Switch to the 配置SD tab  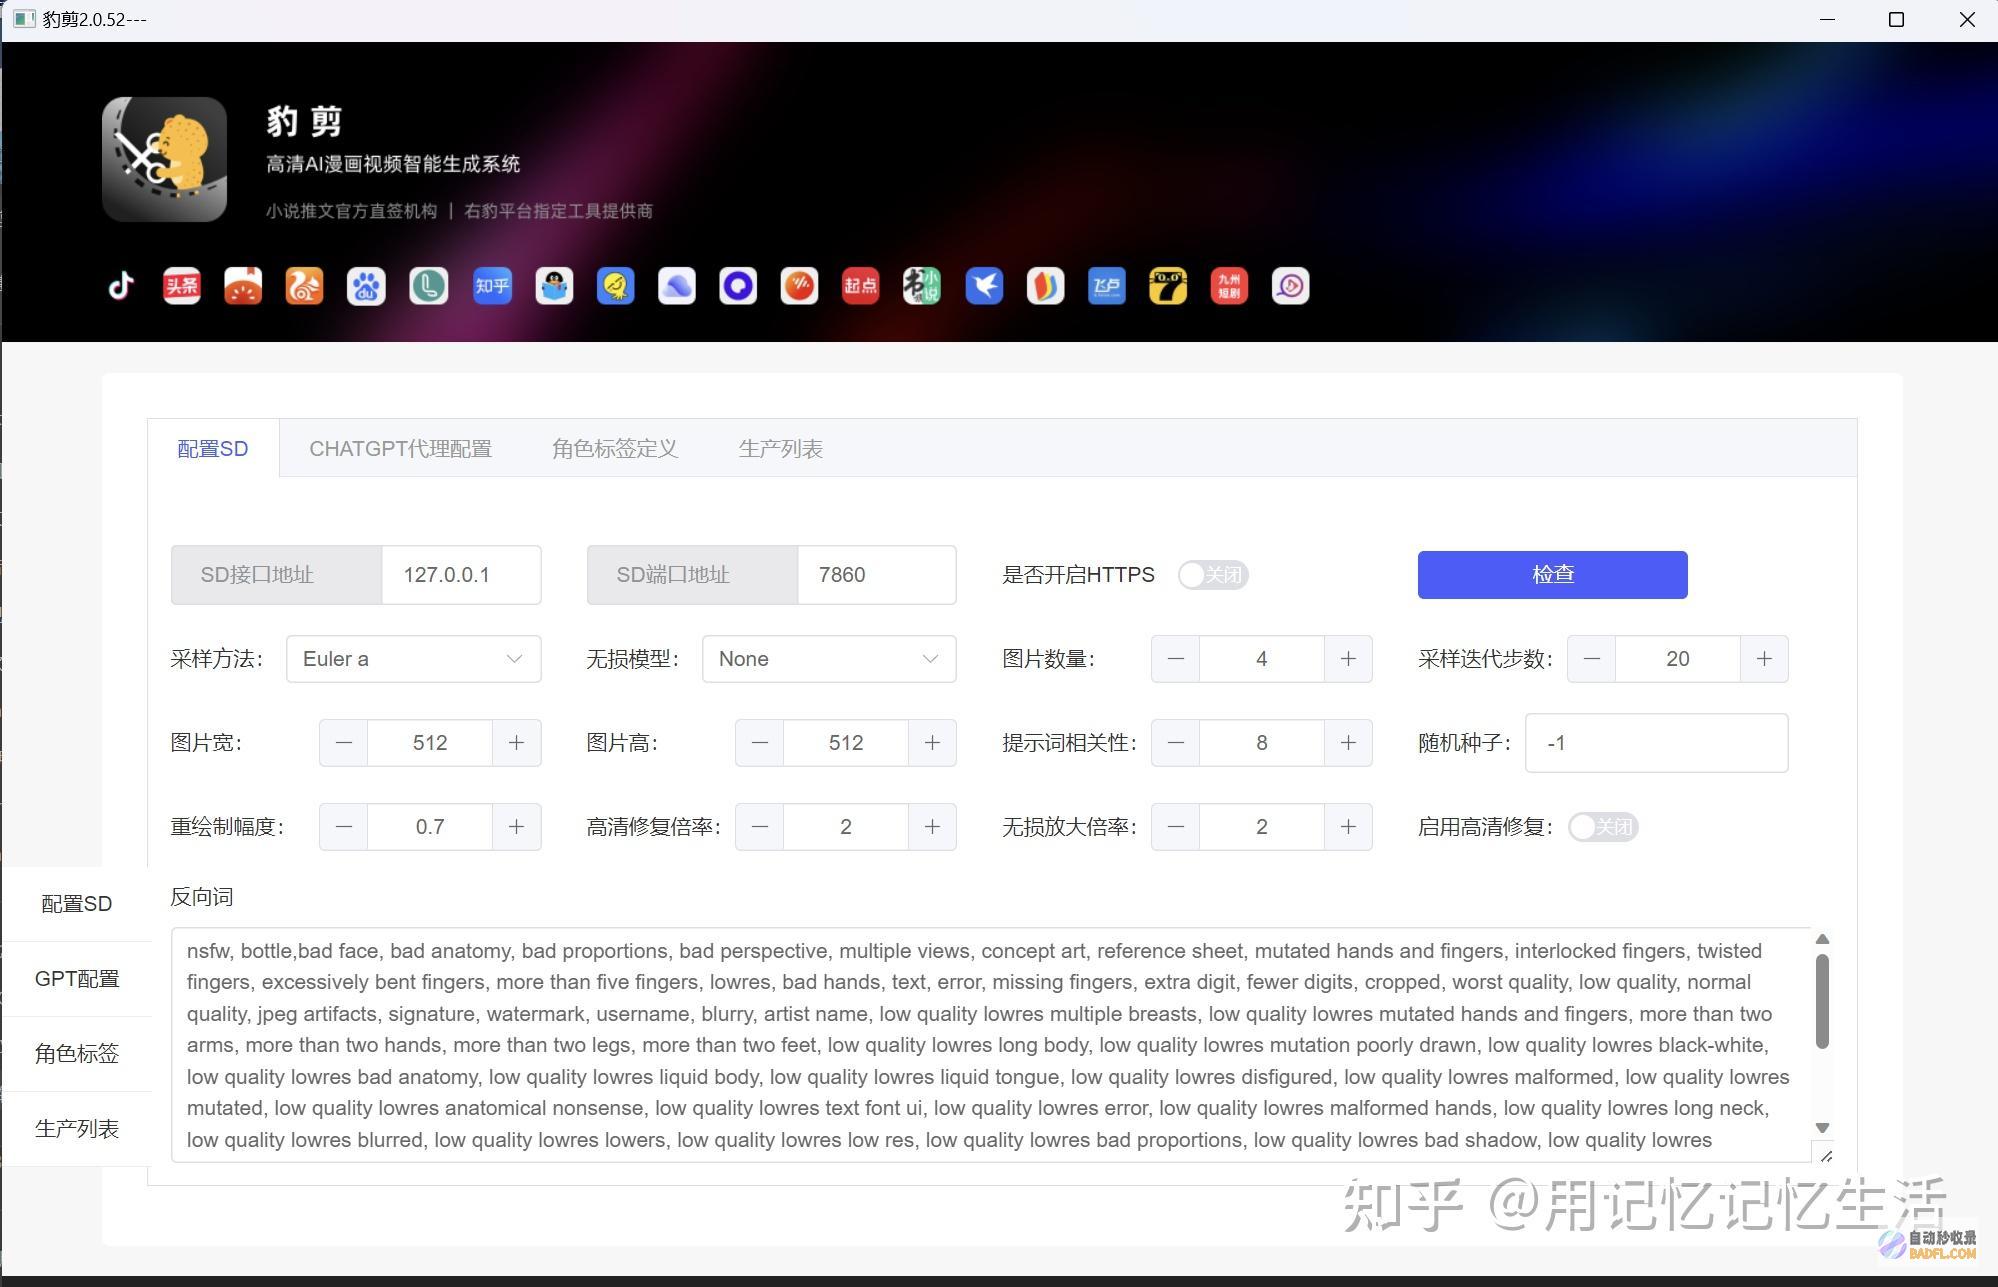213,449
